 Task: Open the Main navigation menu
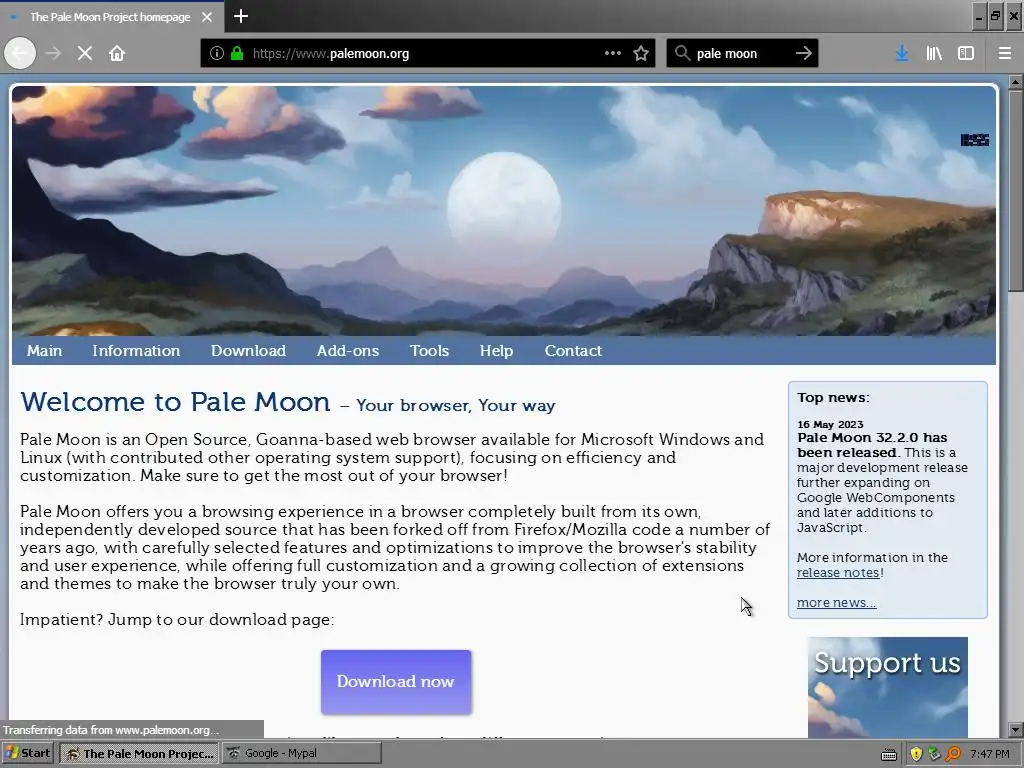point(44,351)
